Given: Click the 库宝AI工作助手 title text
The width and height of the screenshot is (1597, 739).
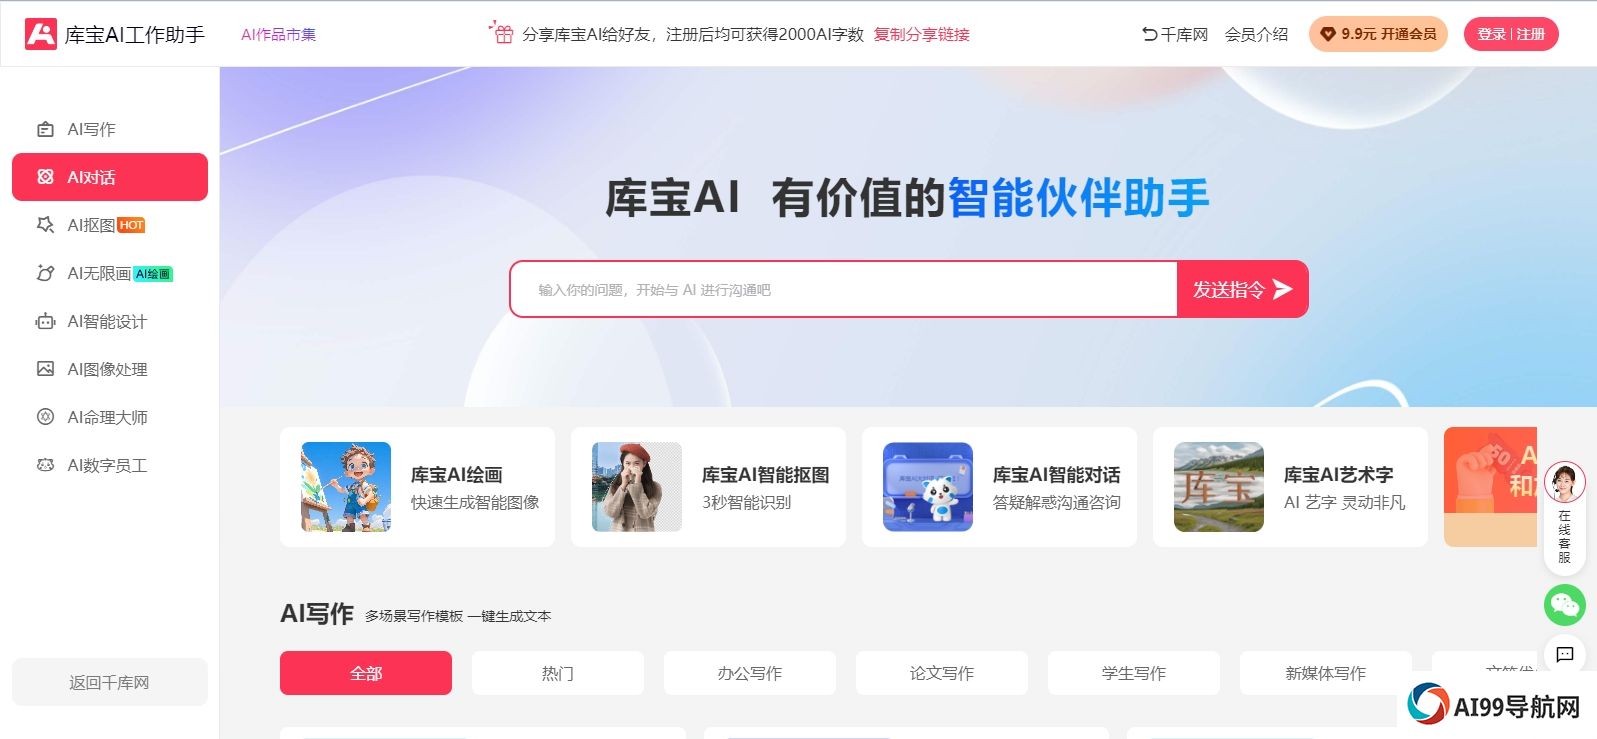Looking at the screenshot, I should coord(135,35).
